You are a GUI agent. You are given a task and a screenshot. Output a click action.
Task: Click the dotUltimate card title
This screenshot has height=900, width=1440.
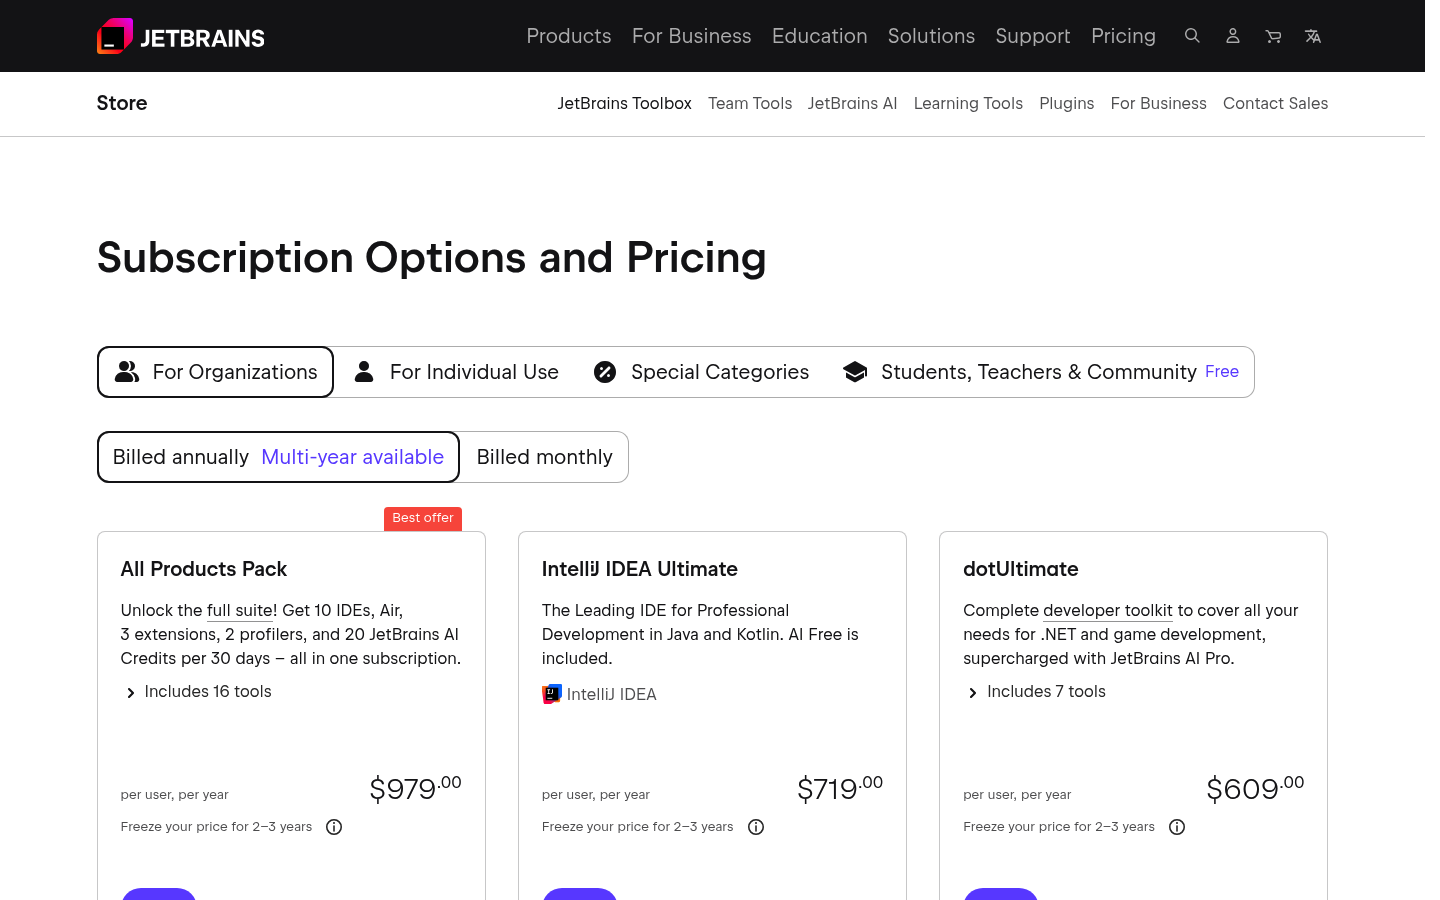[1021, 569]
